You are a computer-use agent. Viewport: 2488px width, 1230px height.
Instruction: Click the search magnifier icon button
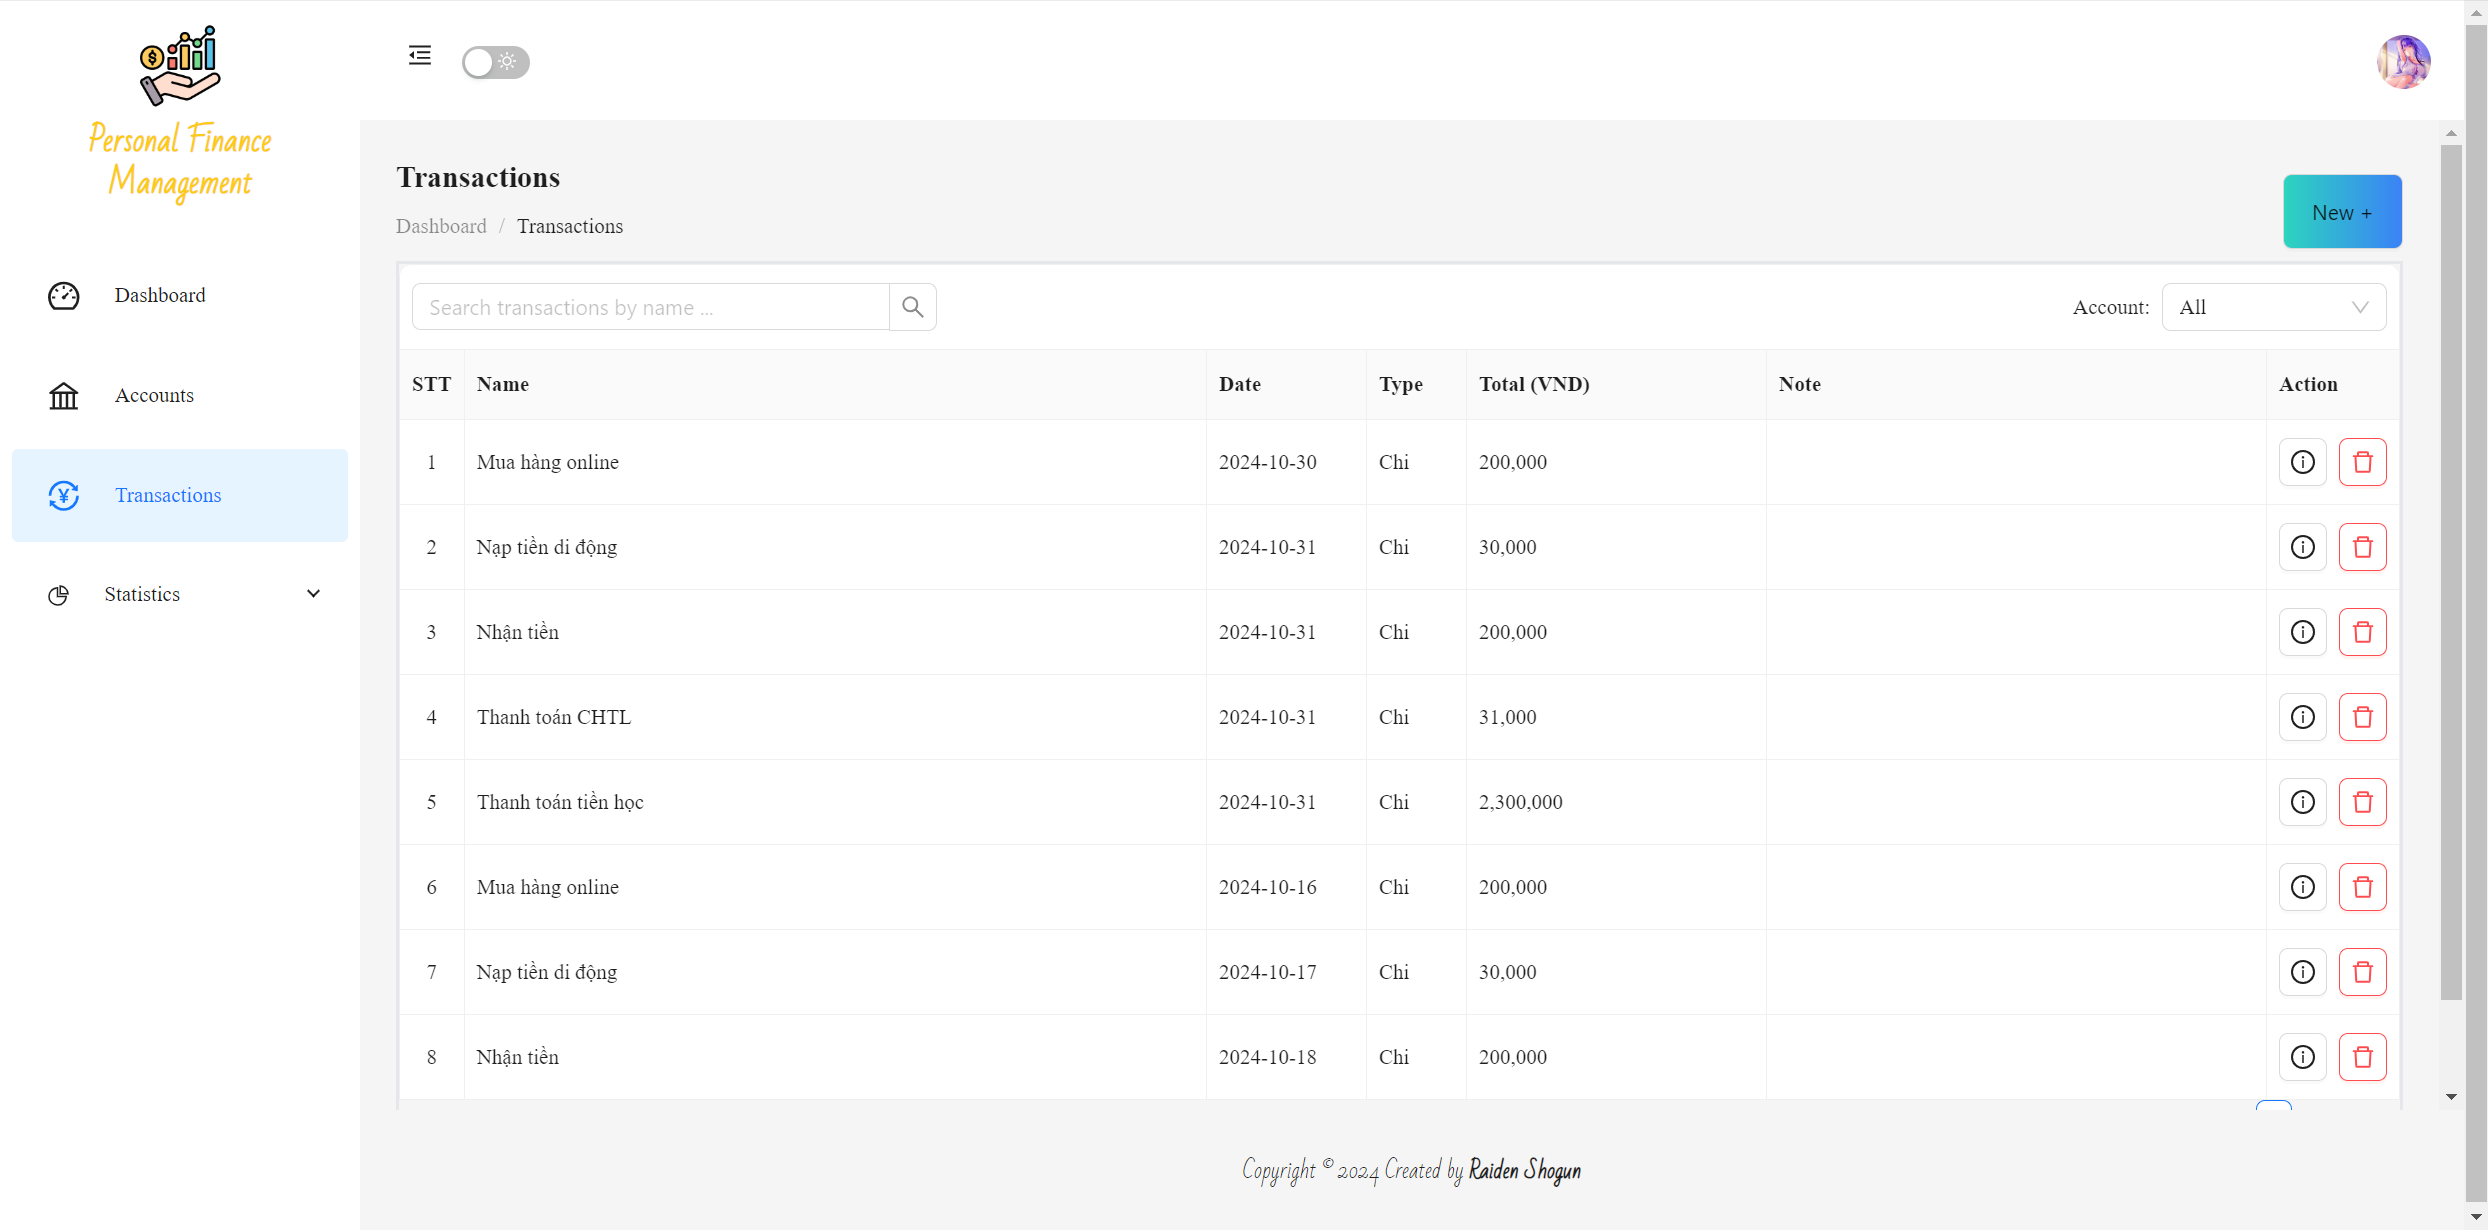click(912, 307)
